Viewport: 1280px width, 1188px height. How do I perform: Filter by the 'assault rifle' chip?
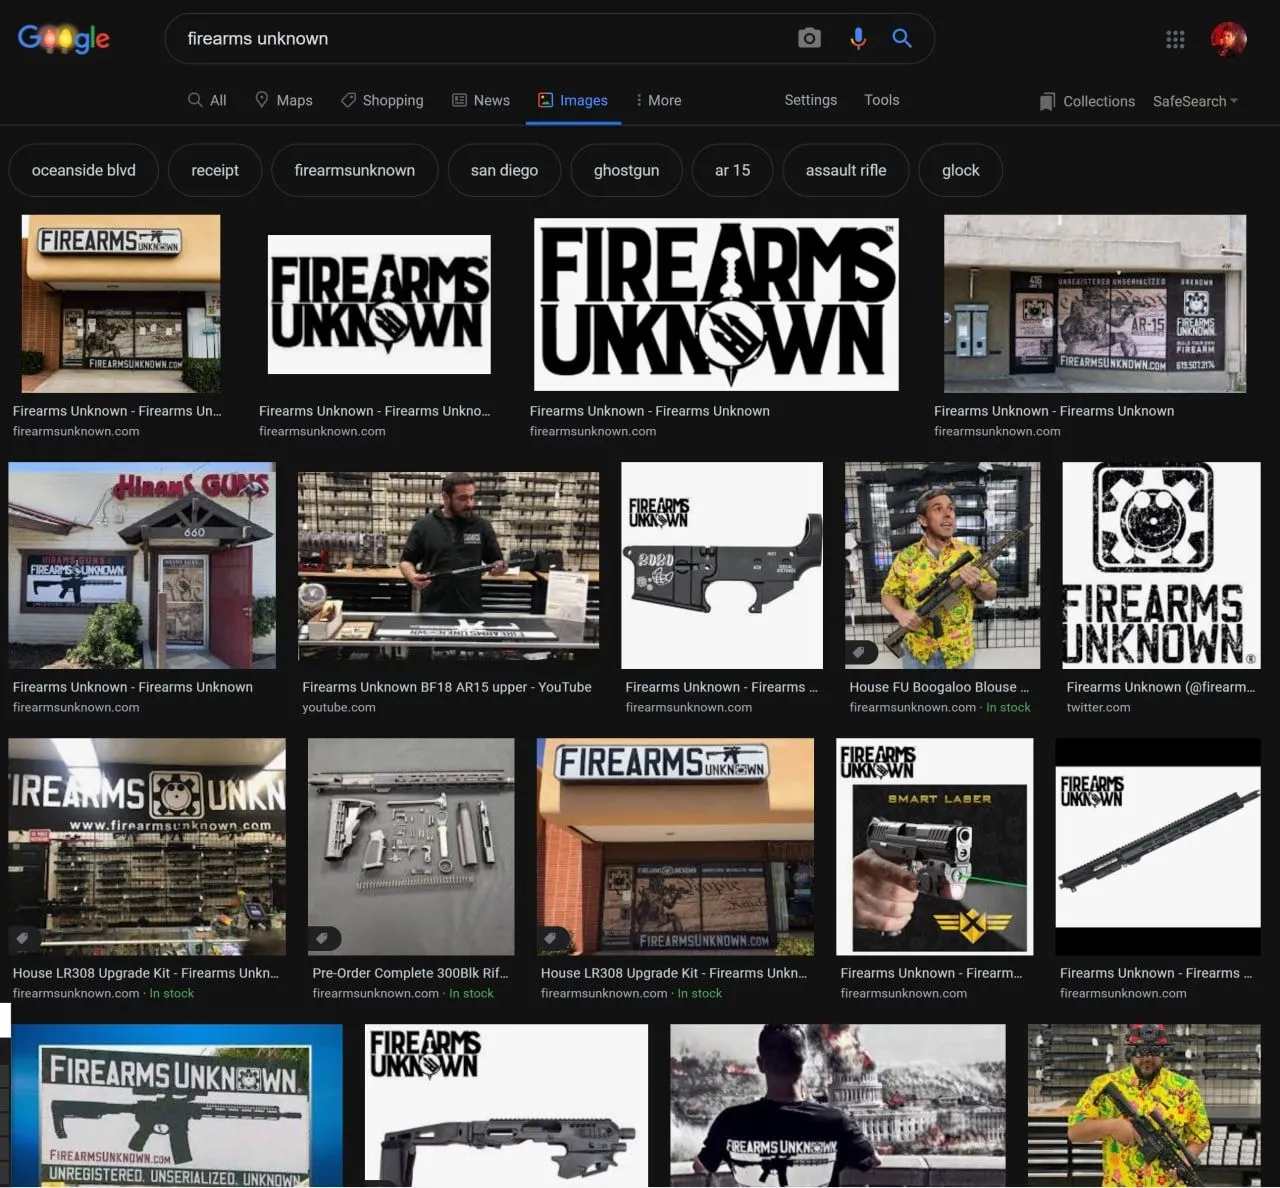pyautogui.click(x=846, y=170)
